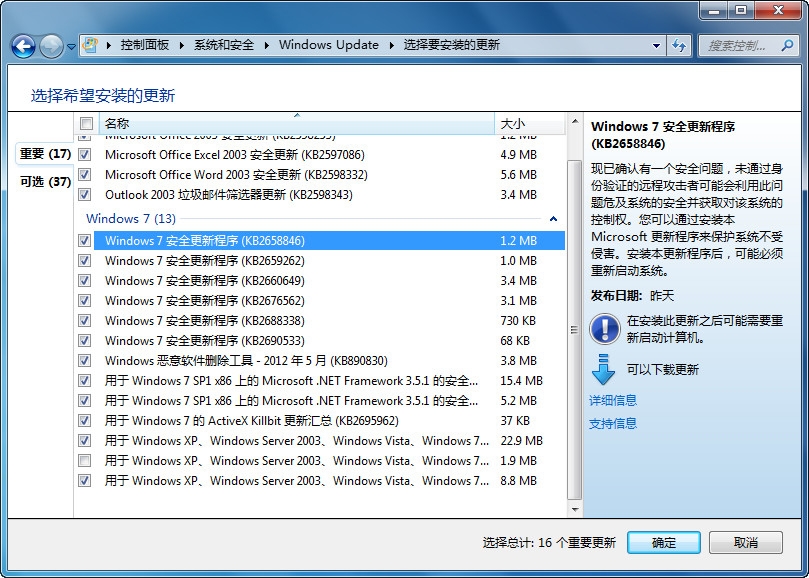809x578 pixels.
Task: Open the recent pages dropdown beside Forward
Action: point(71,46)
